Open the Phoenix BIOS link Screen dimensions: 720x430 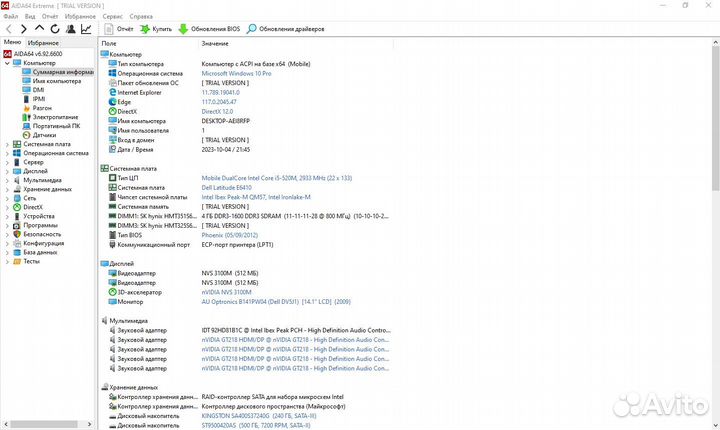pyautogui.click(x=230, y=235)
